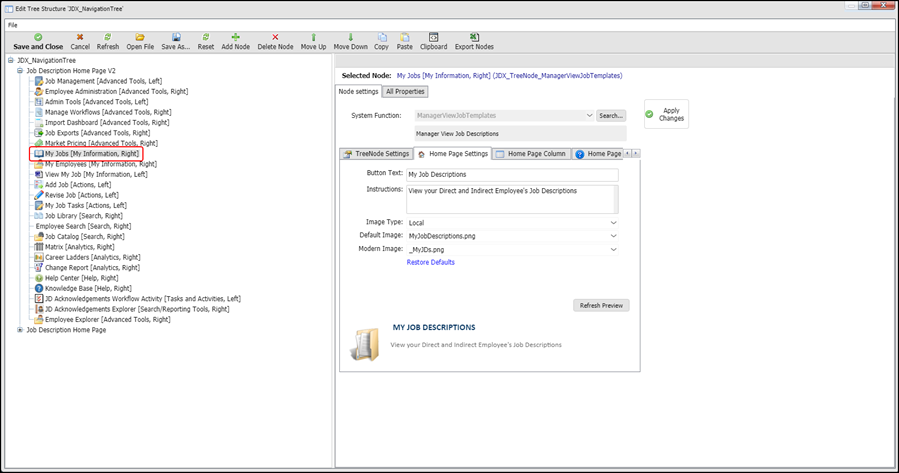
Task: Click the Save and Close toolbar icon
Action: click(38, 37)
